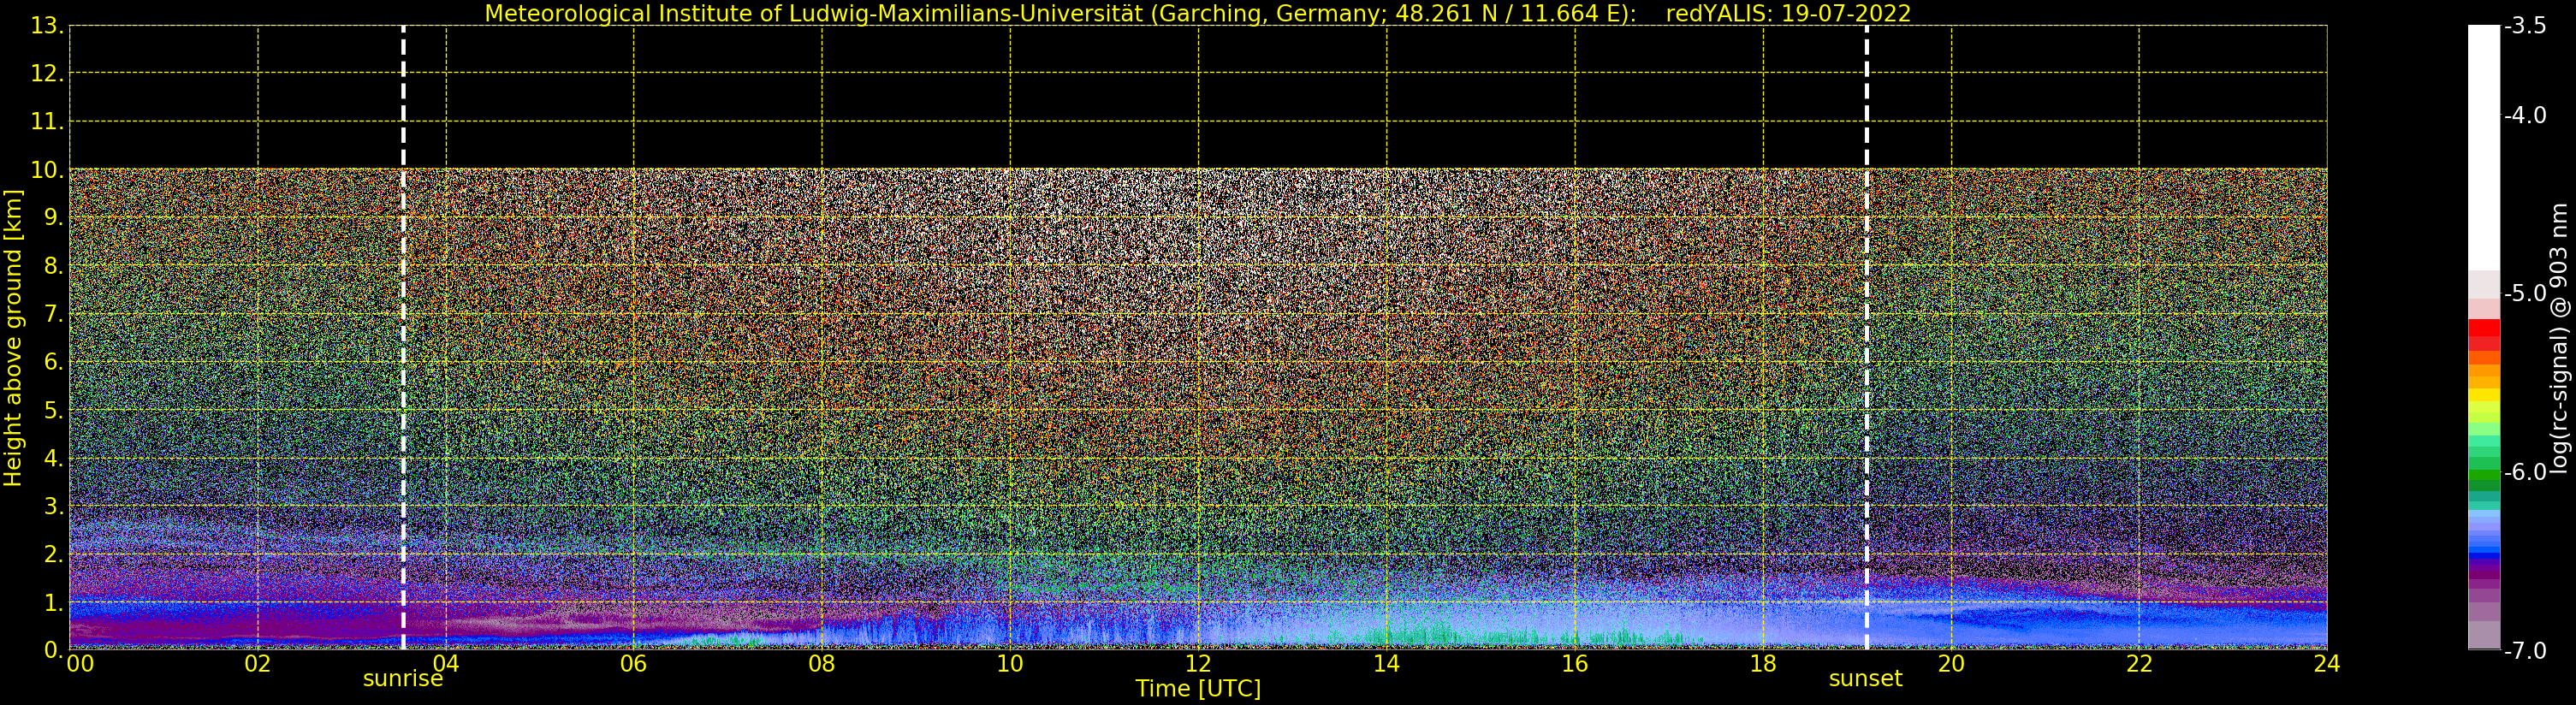
Task: Click the time-axis tick label '12'
Action: [x=1198, y=664]
